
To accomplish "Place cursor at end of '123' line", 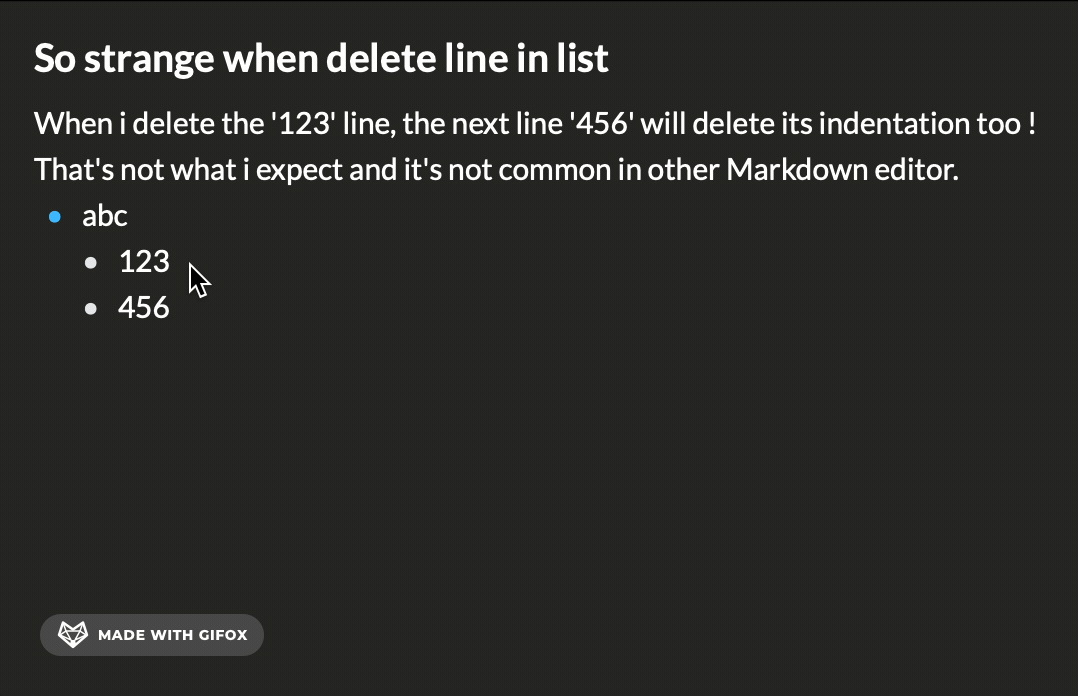I will pos(171,262).
